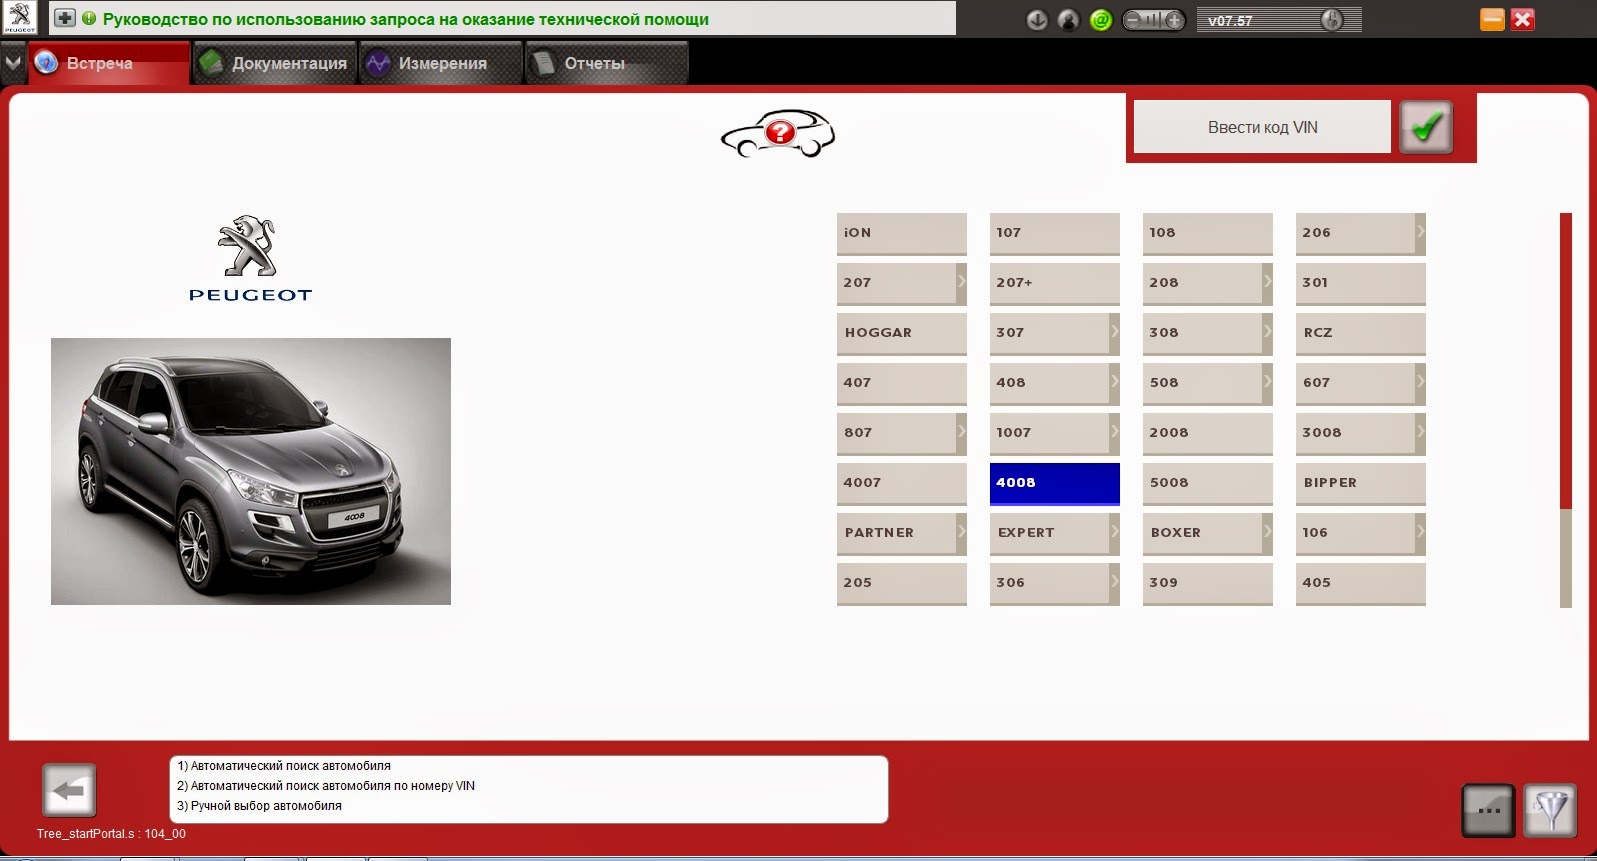Image resolution: width=1597 pixels, height=861 pixels.
Task: Click the text Ручной выбор автомобиля
Action: click(266, 806)
